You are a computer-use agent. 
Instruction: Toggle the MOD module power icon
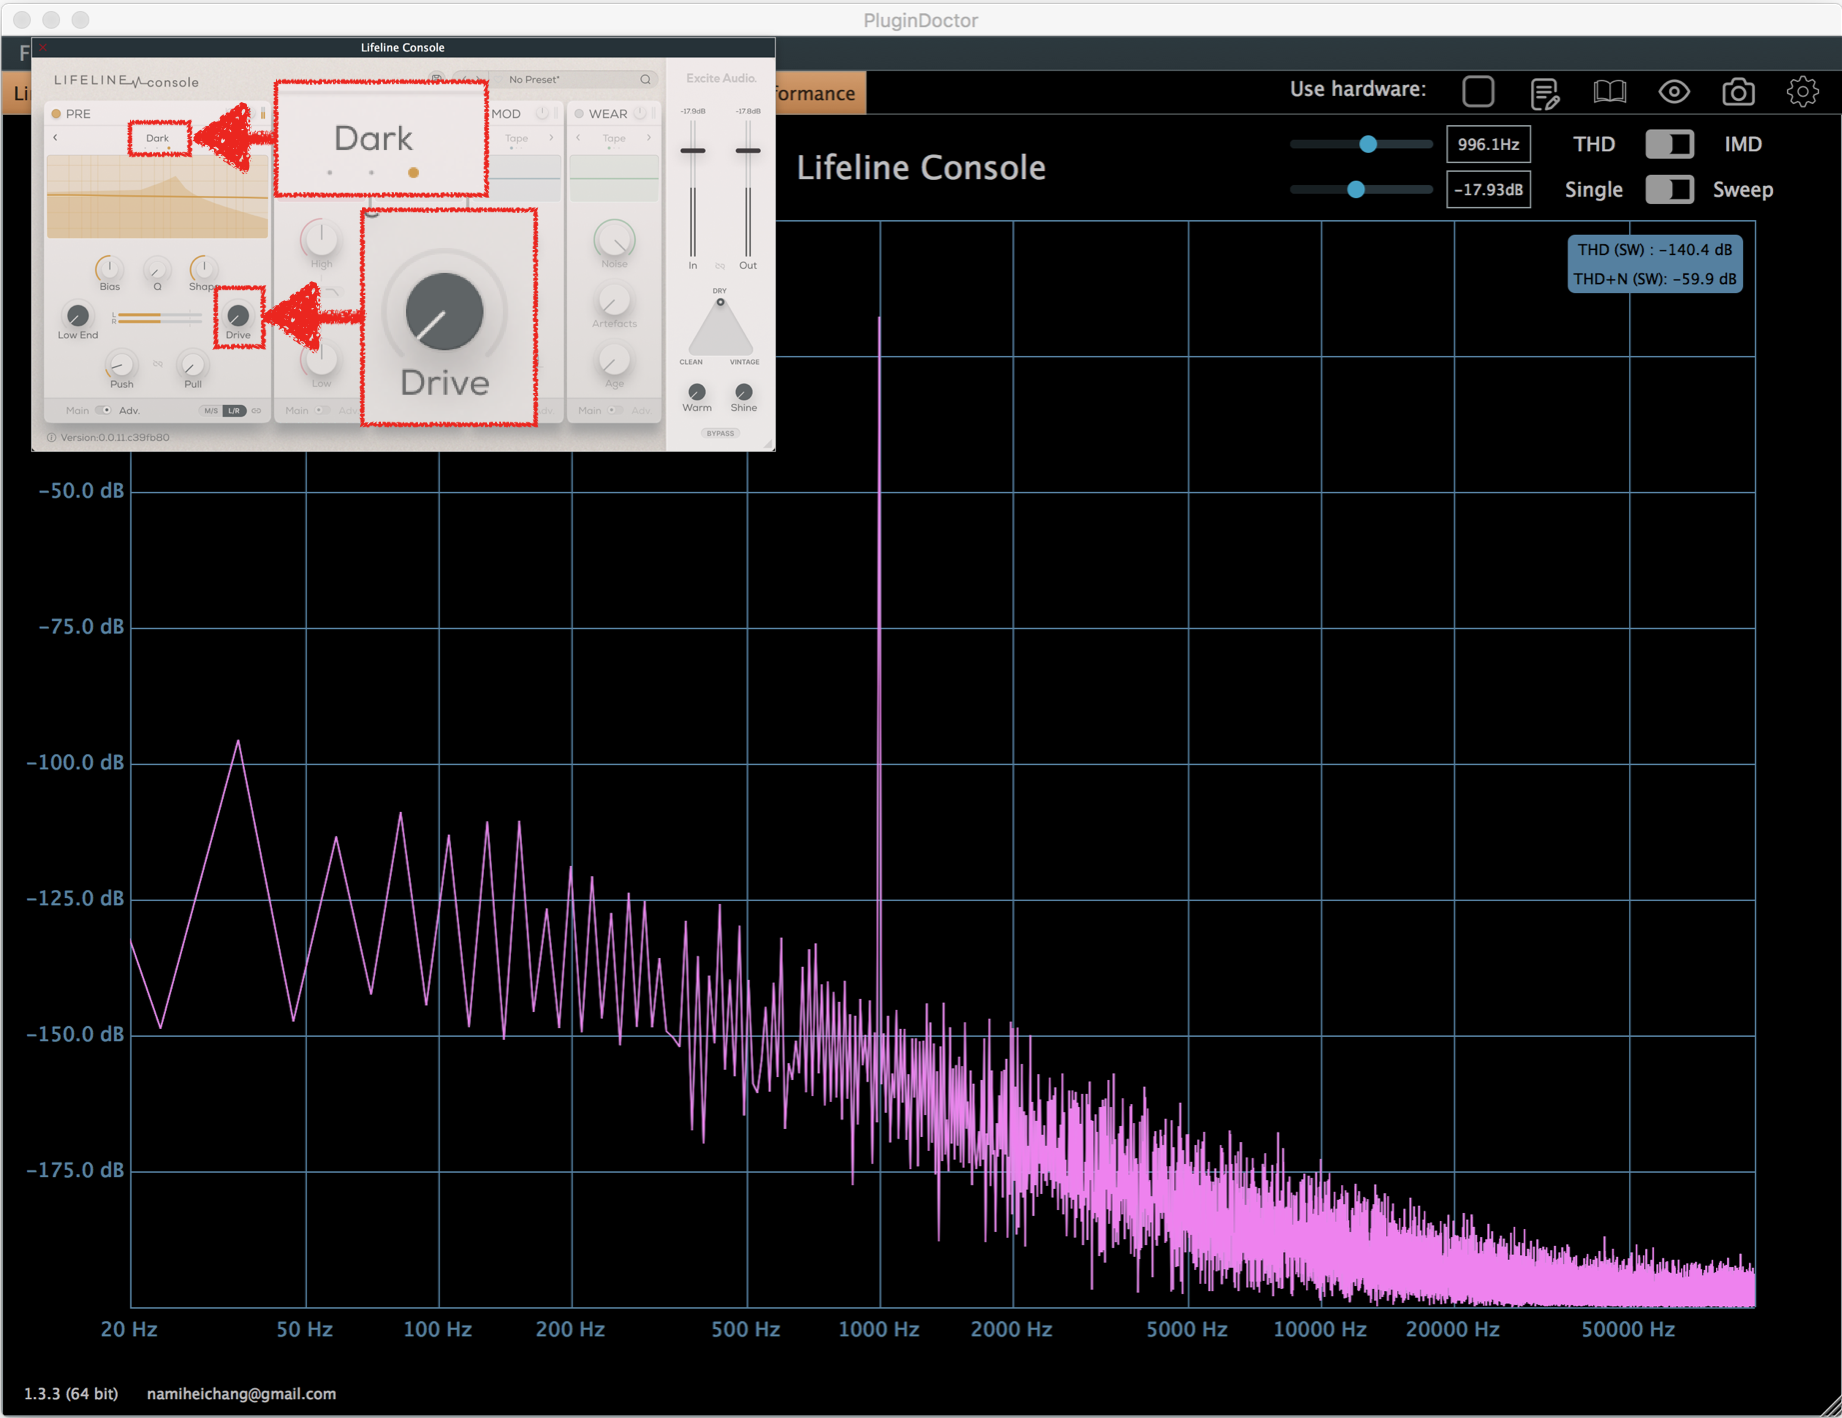[543, 113]
